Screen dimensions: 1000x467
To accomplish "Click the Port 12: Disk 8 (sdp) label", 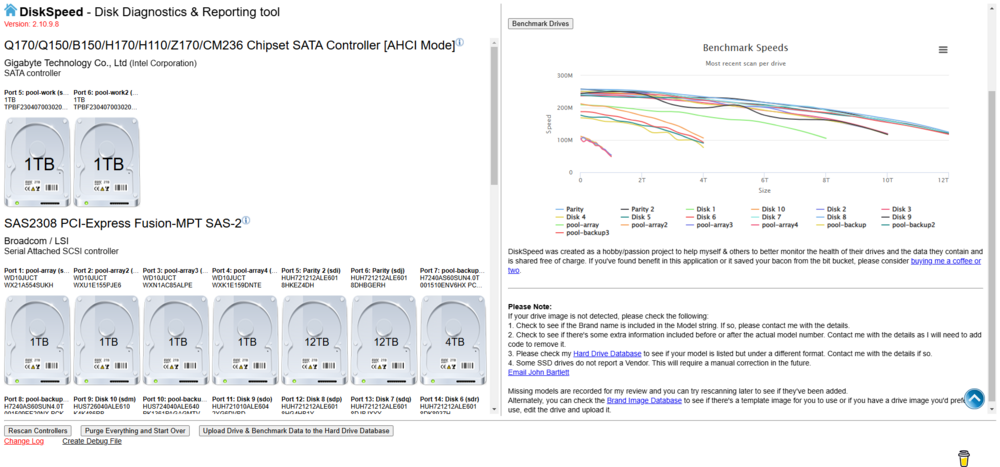I will pyautogui.click(x=311, y=399).
